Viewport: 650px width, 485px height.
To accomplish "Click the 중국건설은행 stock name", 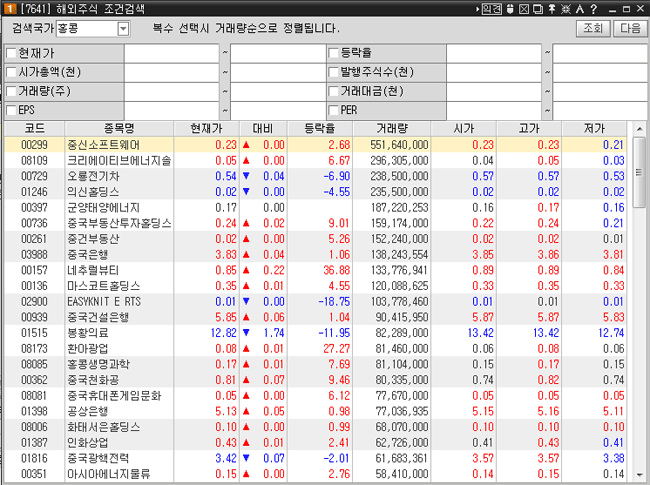I will coord(98,317).
